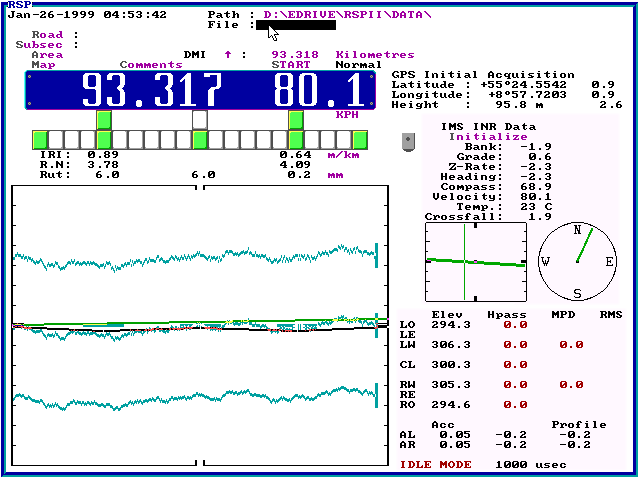Screen dimensions: 640x480
Task: Click the Area label
Action: click(47, 55)
